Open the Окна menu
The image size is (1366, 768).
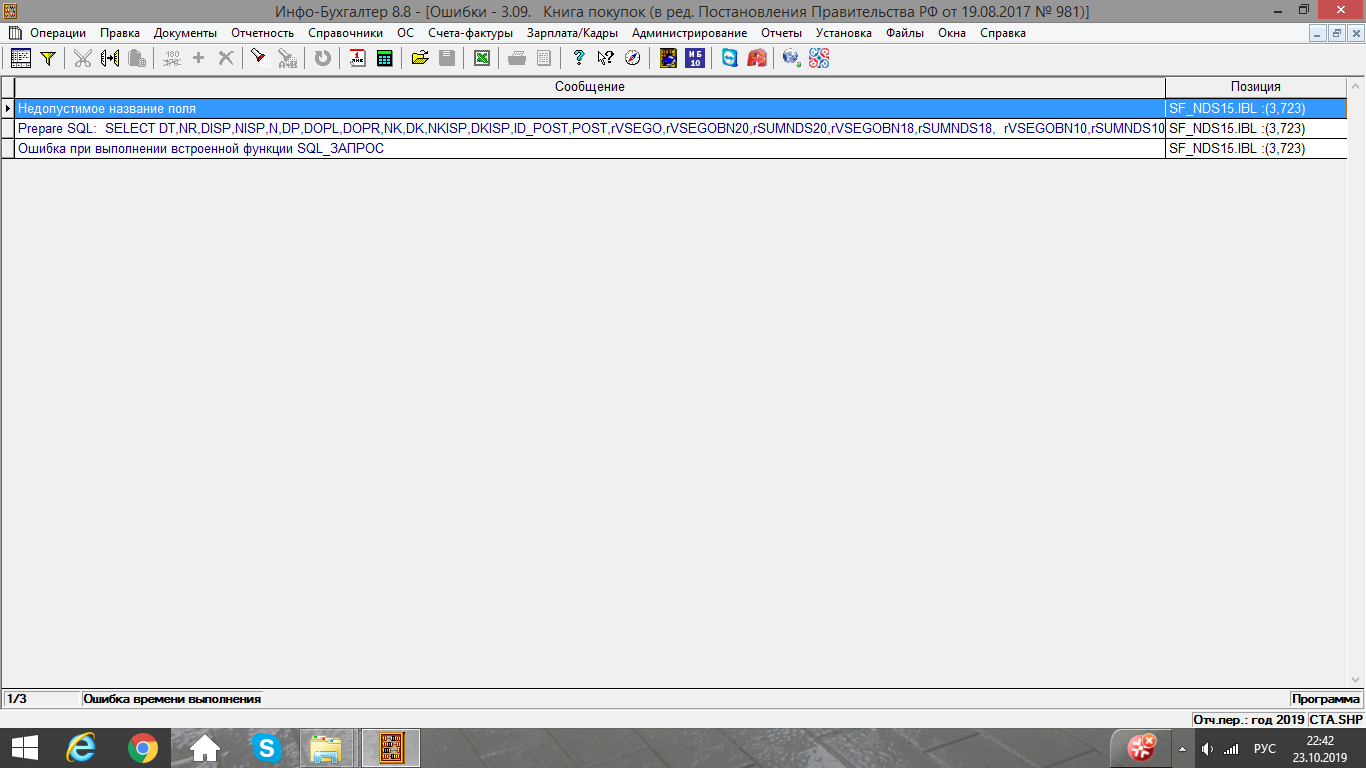[952, 33]
